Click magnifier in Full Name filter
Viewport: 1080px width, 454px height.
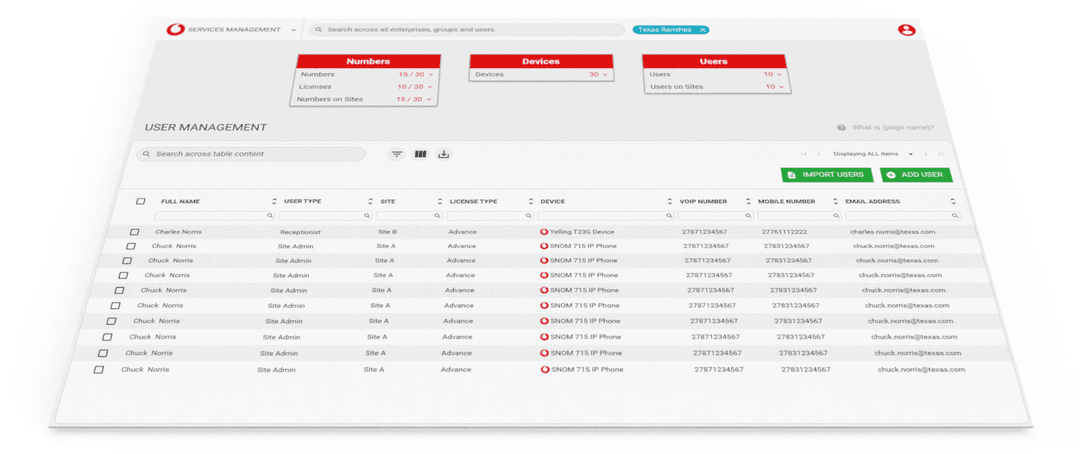(270, 216)
